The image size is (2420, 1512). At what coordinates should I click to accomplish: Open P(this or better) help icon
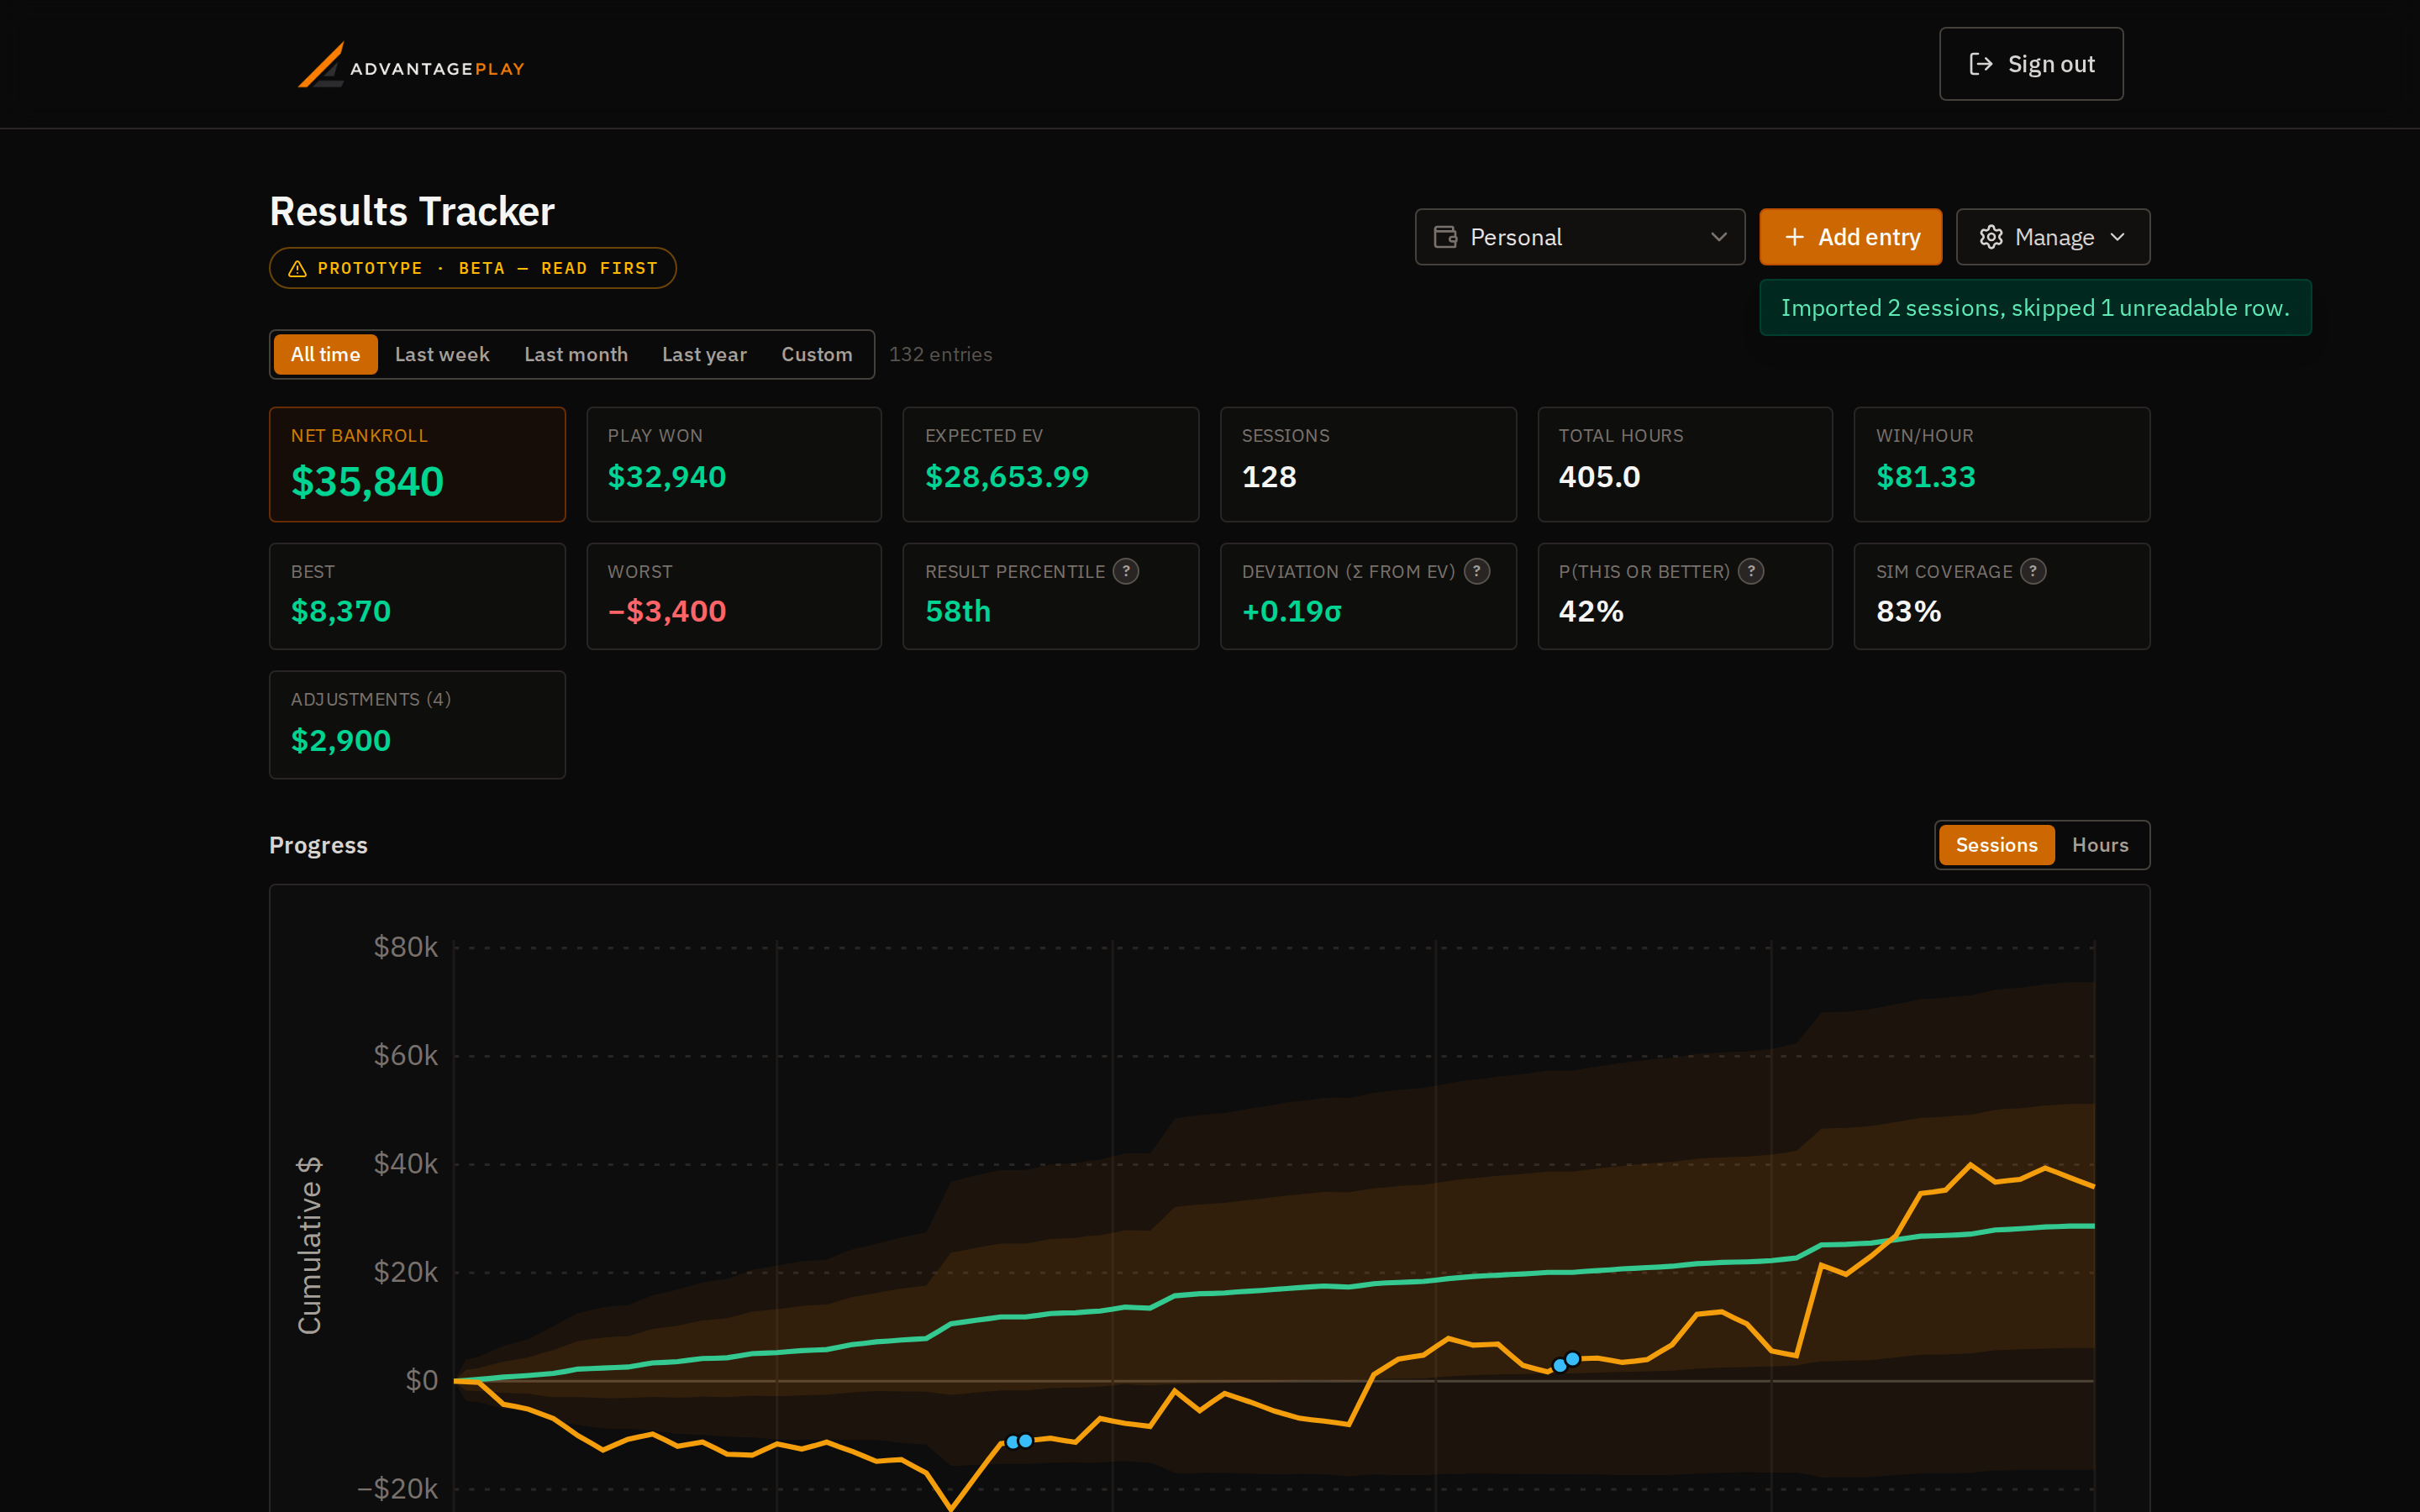tap(1751, 571)
